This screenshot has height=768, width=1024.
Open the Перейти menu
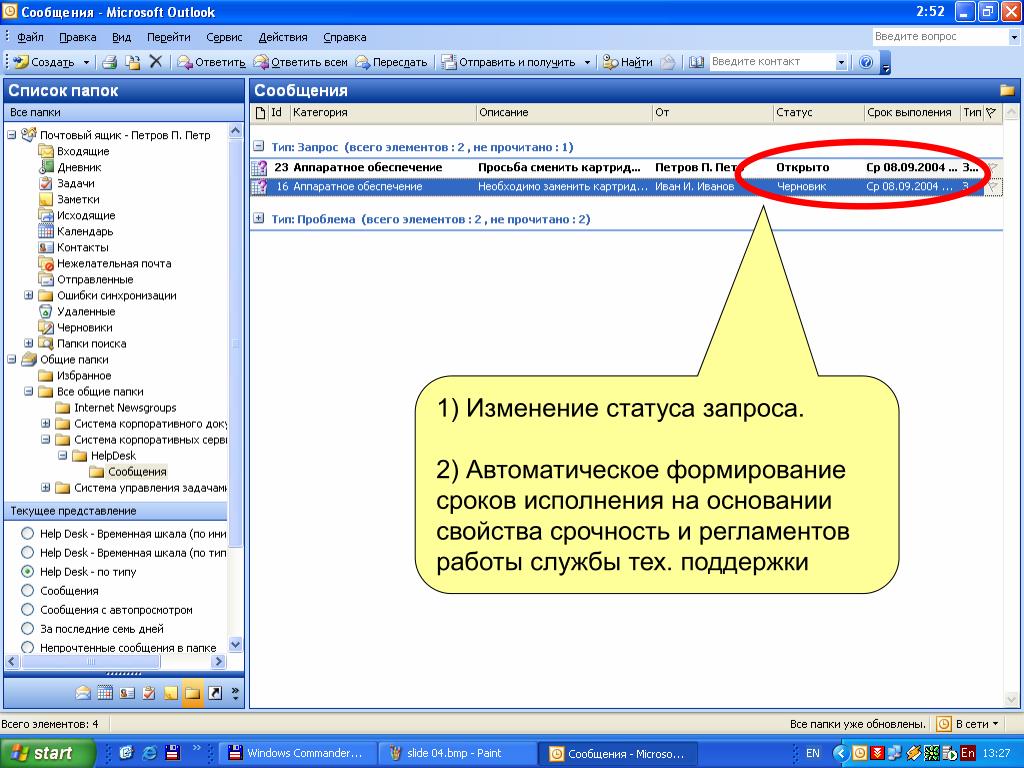pos(168,37)
